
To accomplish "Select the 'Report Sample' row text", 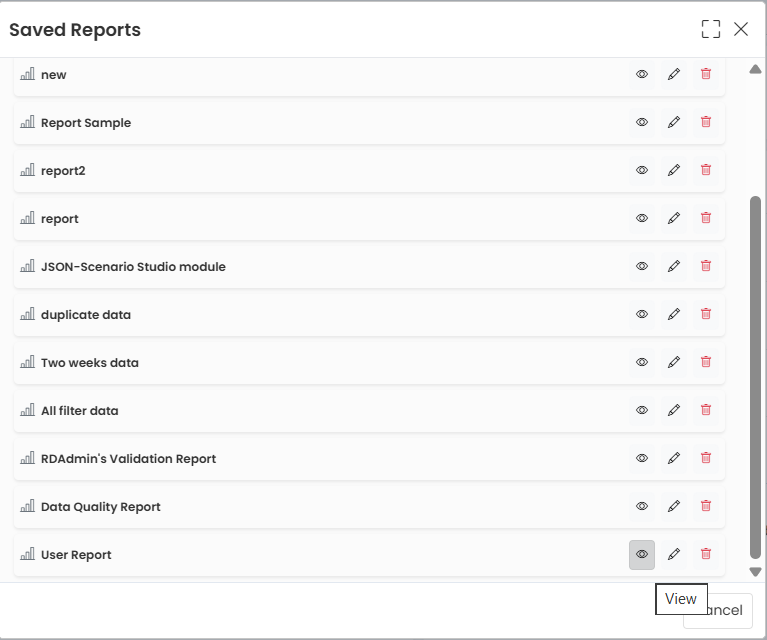I will point(86,123).
